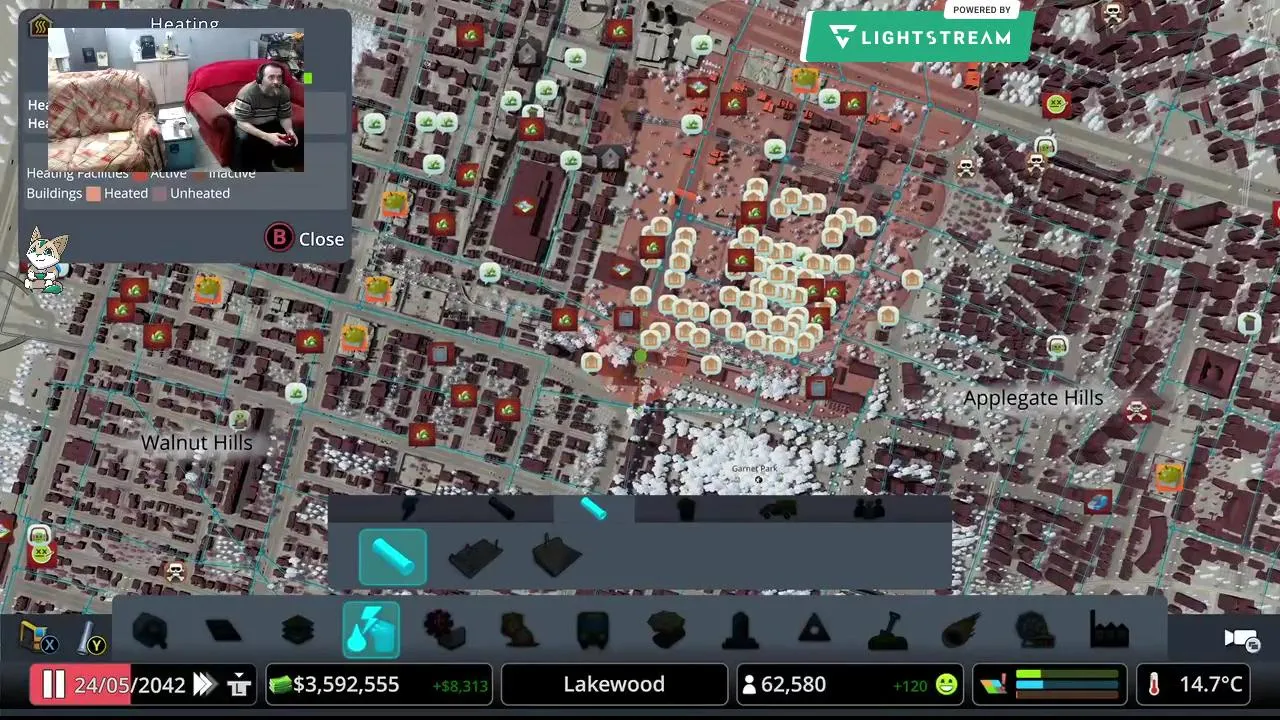Open the meteor disasters menu

(961, 630)
